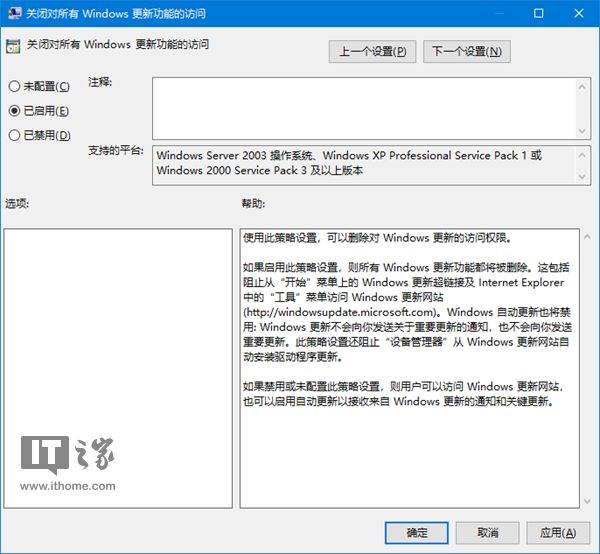This screenshot has width=600, height=554.
Task: Click the 支持的平台 box scroll up arrow
Action: 582,155
